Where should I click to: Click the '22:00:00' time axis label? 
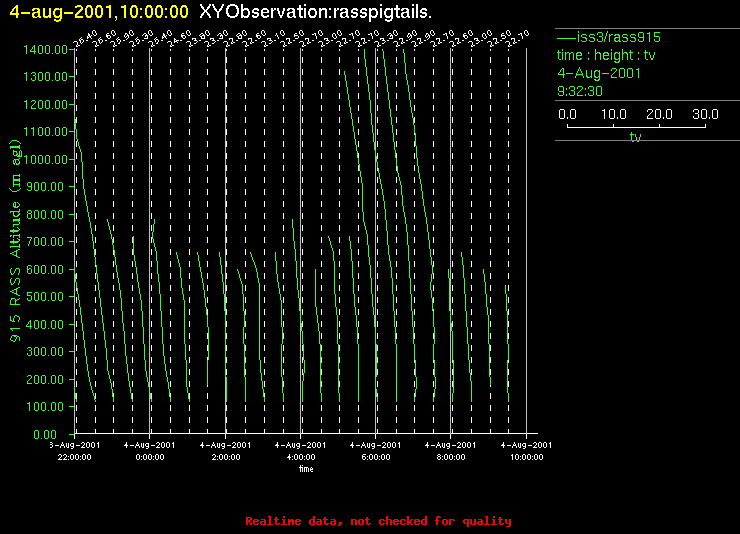coord(75,457)
